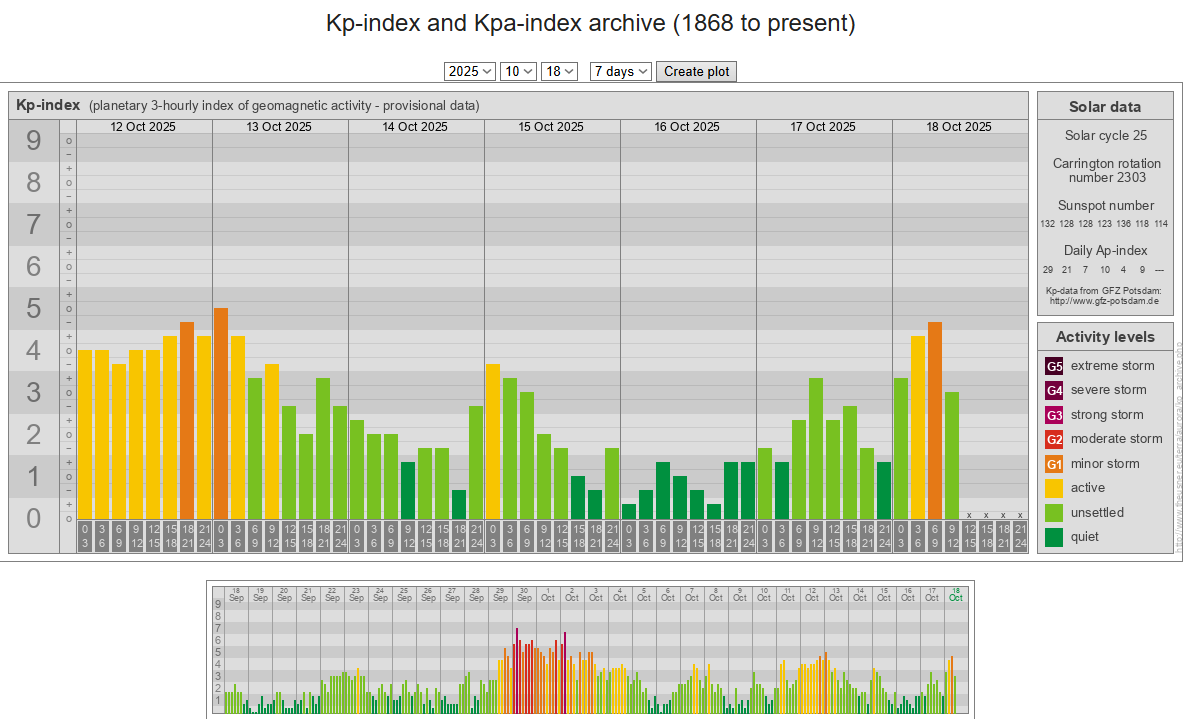Click the Kp axis label 0
This screenshot has height=719, width=1183.
[x=33, y=518]
